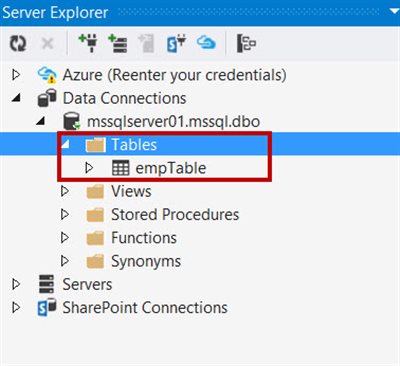Expand the empTable node arrow

(89, 168)
